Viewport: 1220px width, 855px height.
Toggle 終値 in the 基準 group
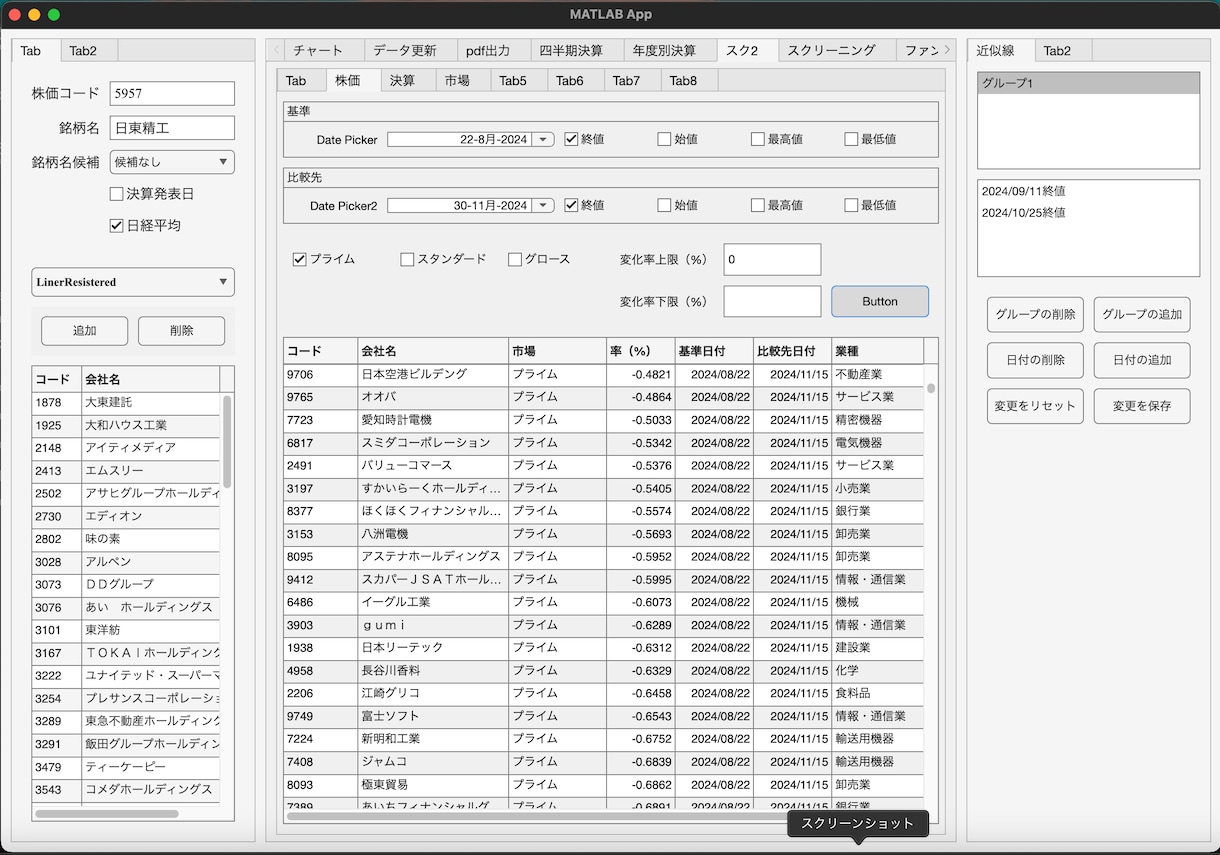pyautogui.click(x=571, y=139)
